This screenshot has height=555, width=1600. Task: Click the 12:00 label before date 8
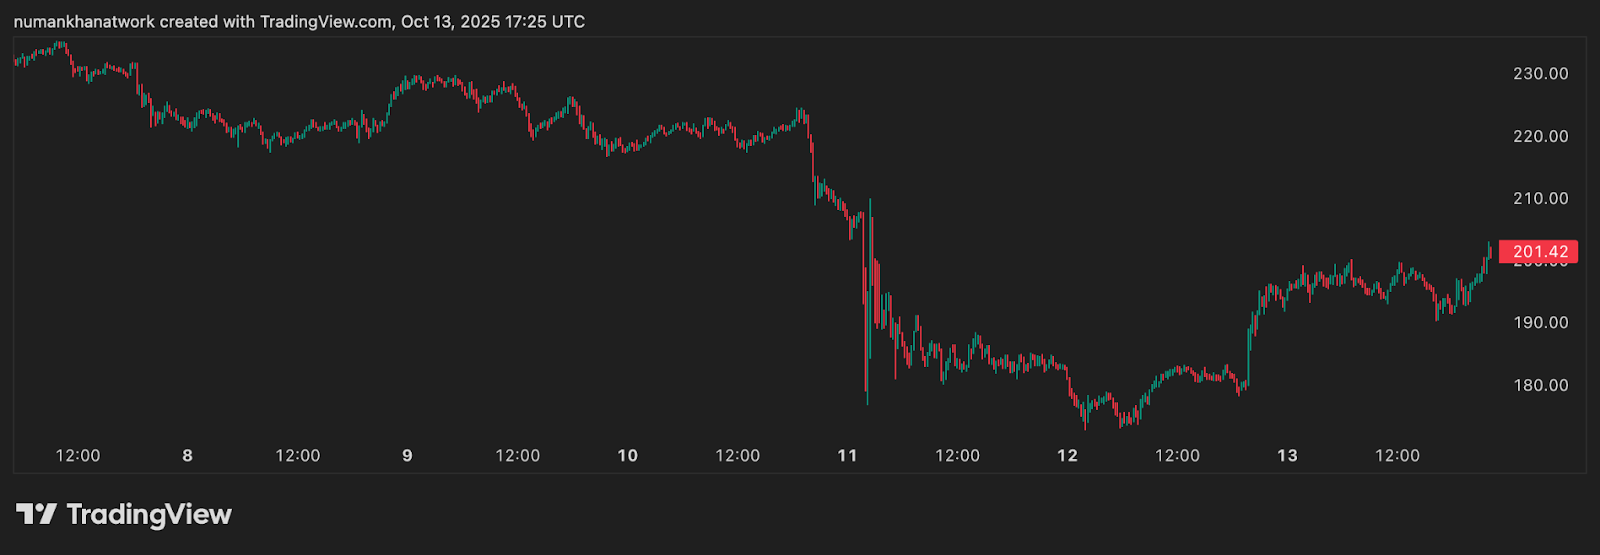click(78, 456)
